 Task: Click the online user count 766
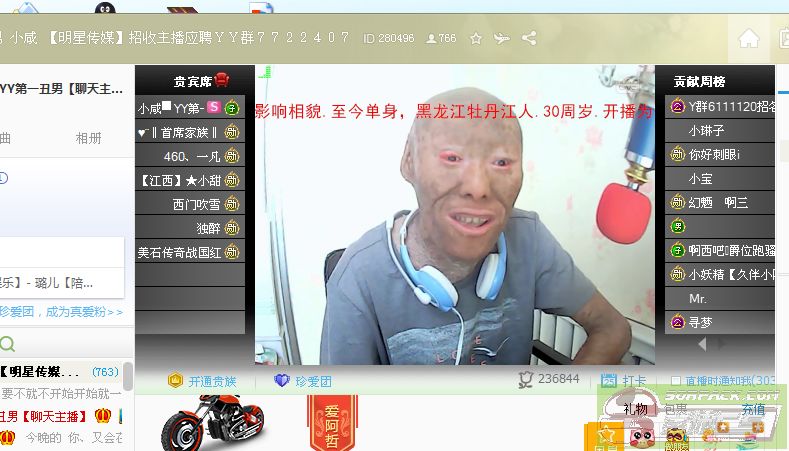[441, 38]
